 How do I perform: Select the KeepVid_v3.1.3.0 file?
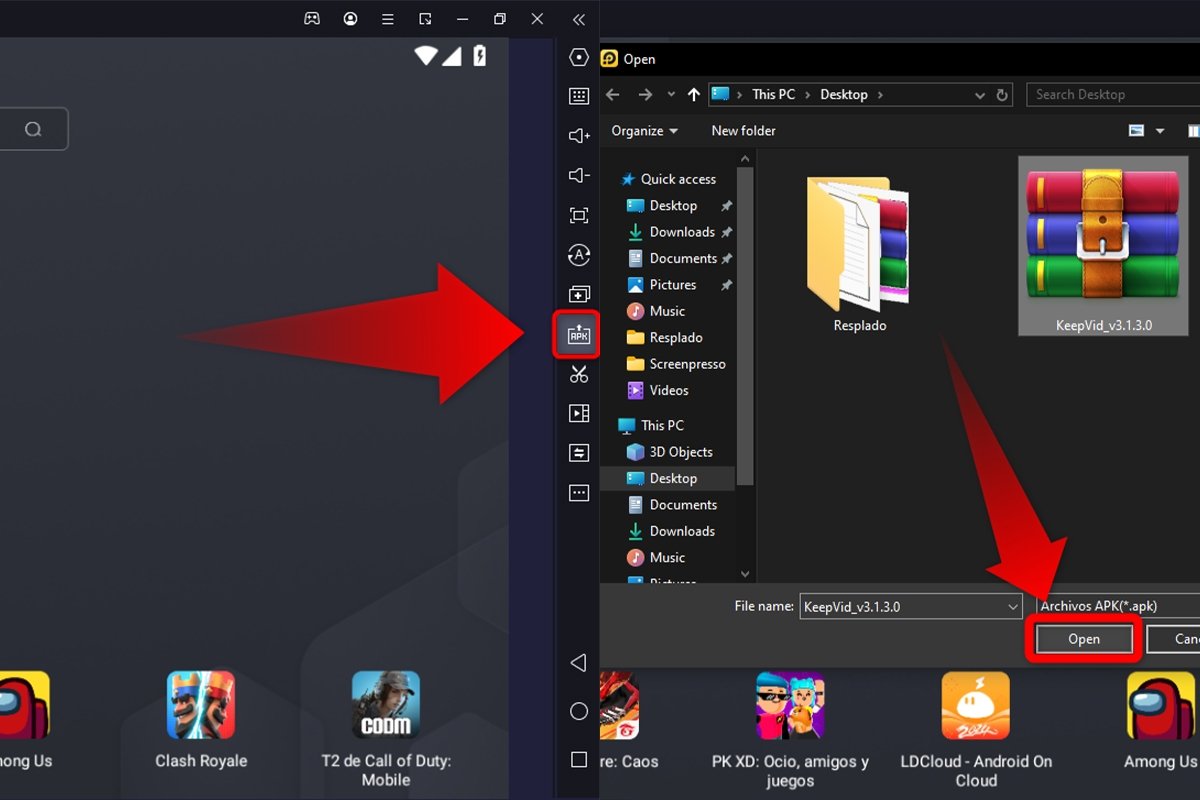coord(1104,247)
